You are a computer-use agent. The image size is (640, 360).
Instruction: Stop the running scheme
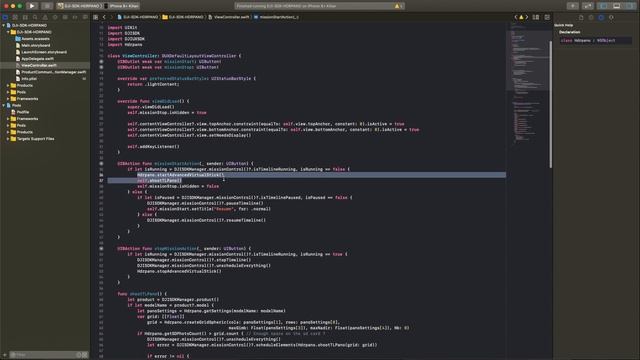coord(47,6)
